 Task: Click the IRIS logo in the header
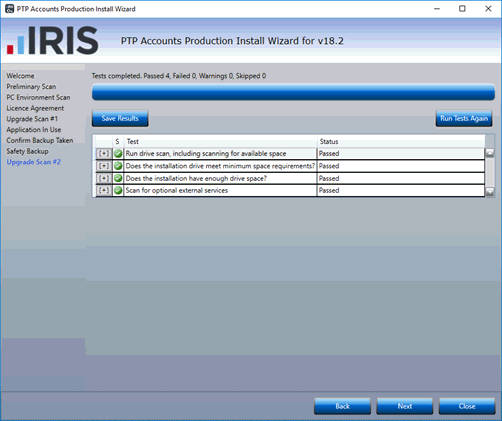[53, 41]
